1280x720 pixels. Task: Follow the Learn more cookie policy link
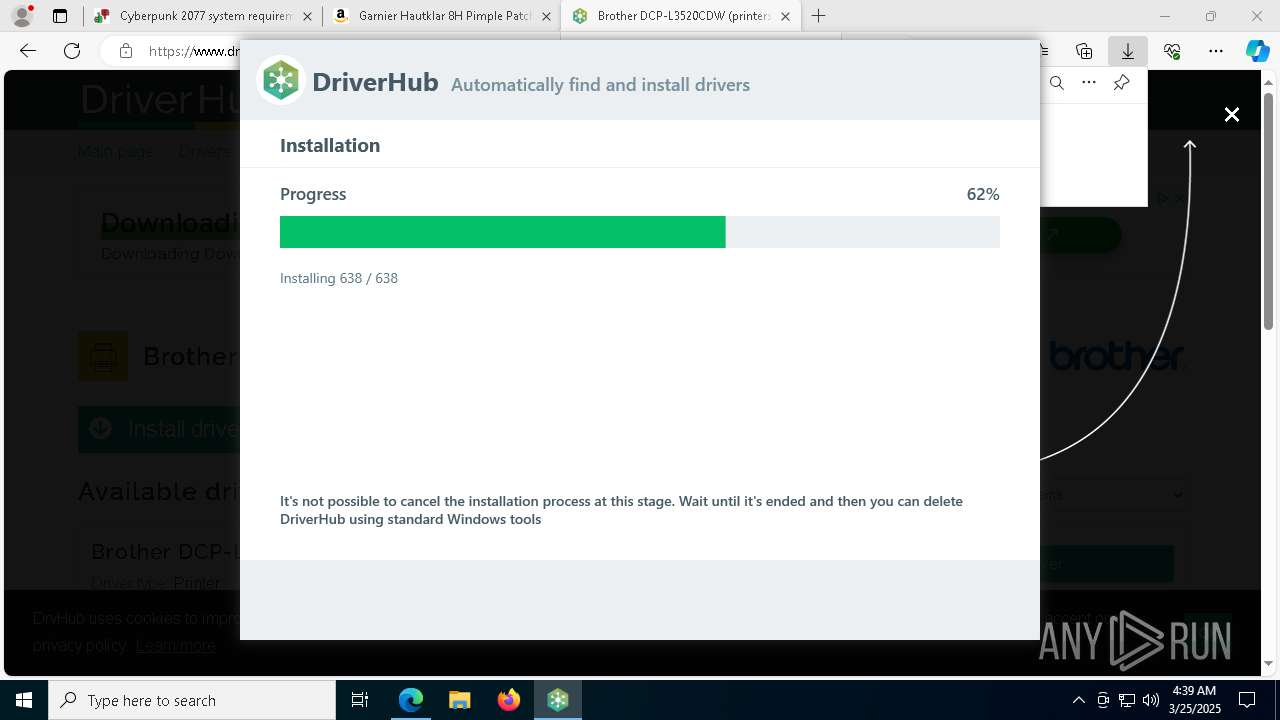coord(176,646)
